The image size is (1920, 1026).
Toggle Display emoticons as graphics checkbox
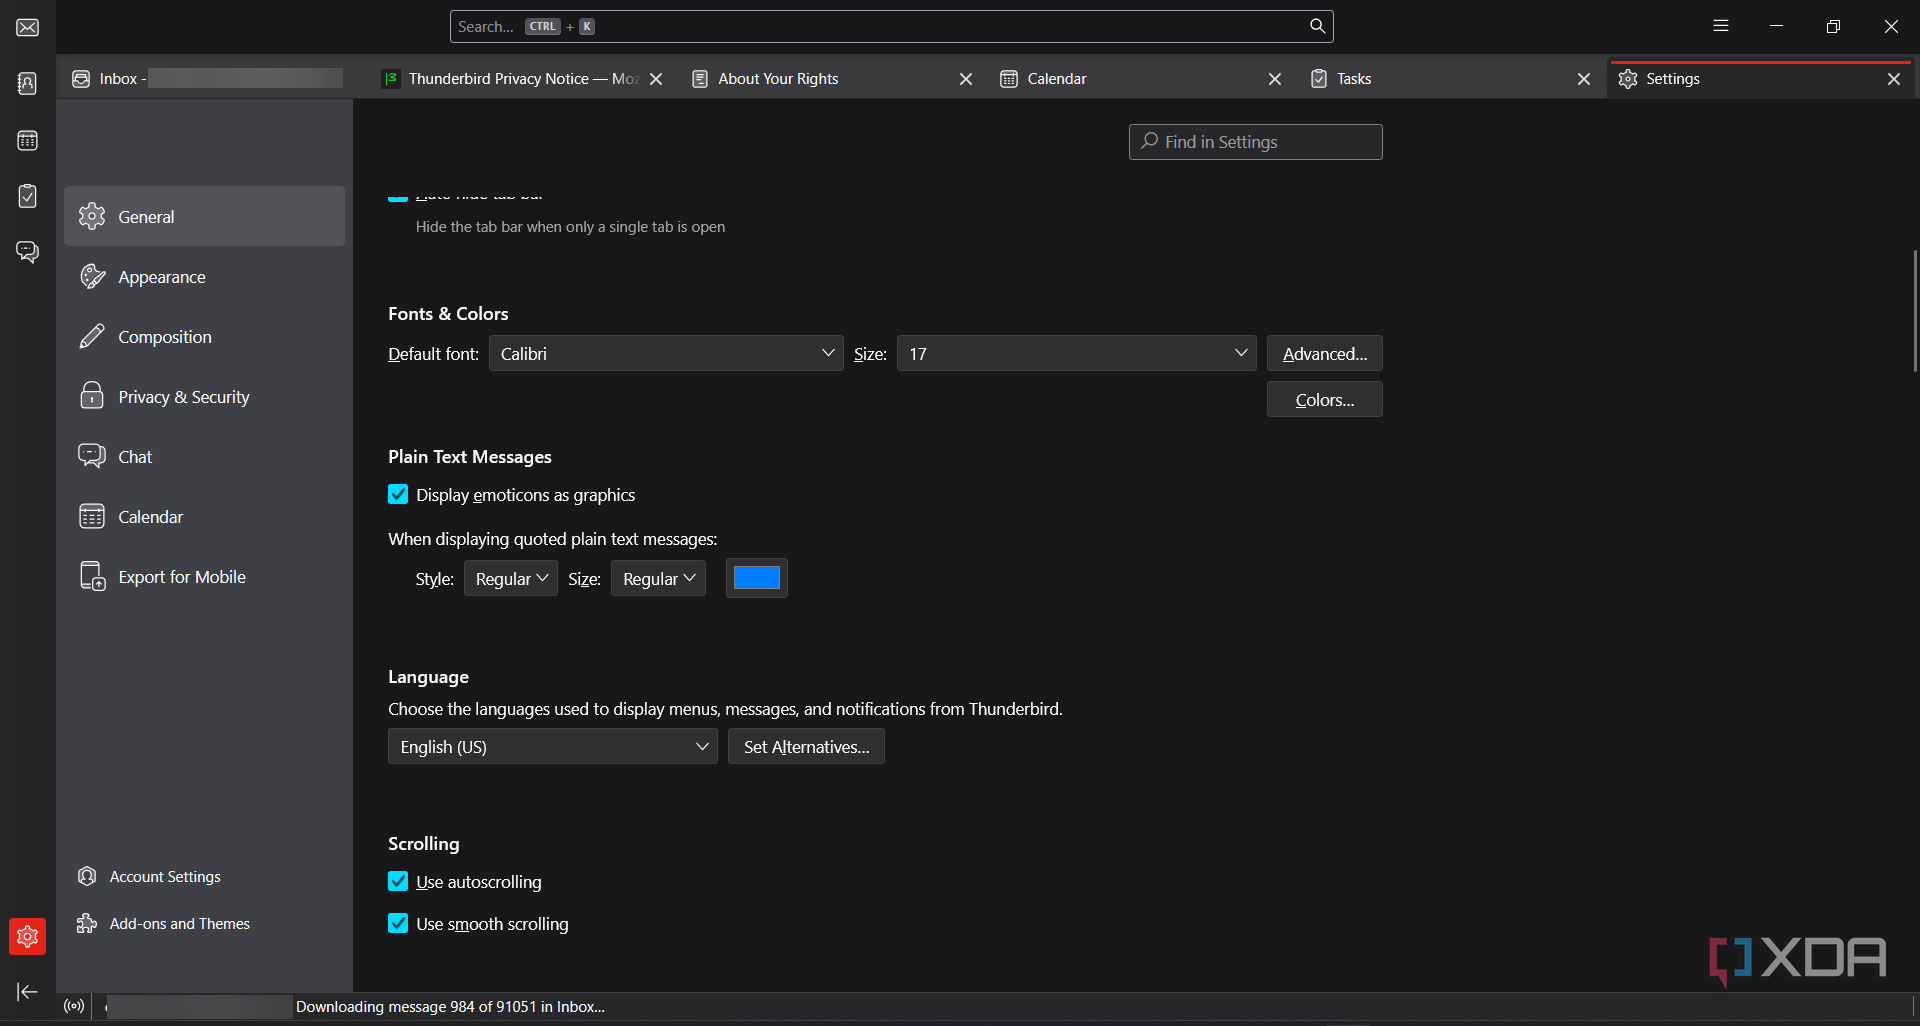coord(398,494)
